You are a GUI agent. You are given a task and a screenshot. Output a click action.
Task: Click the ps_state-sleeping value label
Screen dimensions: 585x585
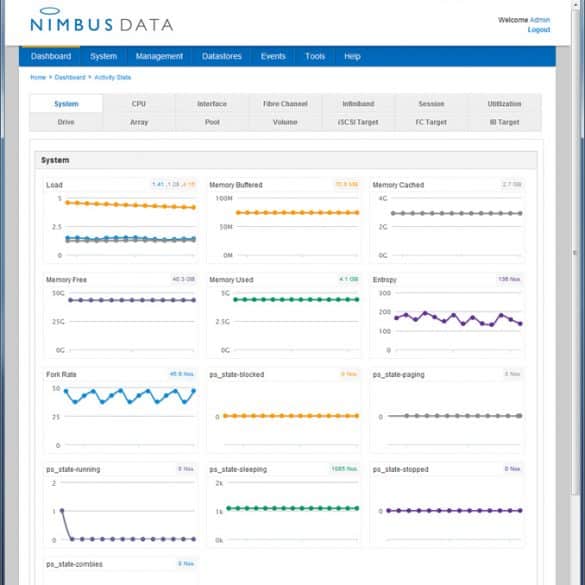click(x=344, y=469)
